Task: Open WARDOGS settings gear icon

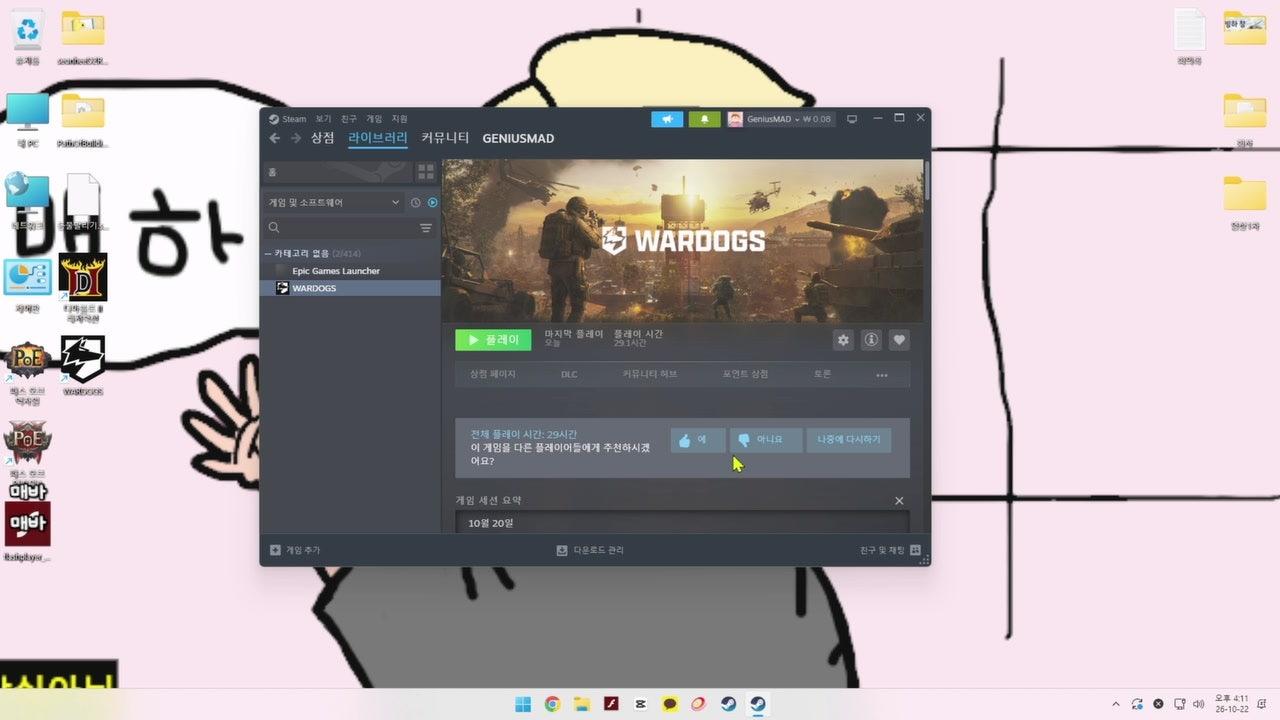Action: (843, 340)
